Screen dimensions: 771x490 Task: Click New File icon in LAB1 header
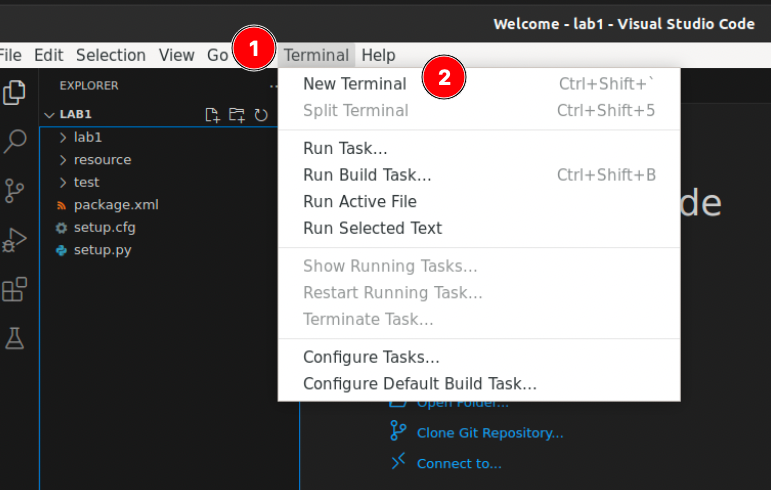pos(212,115)
